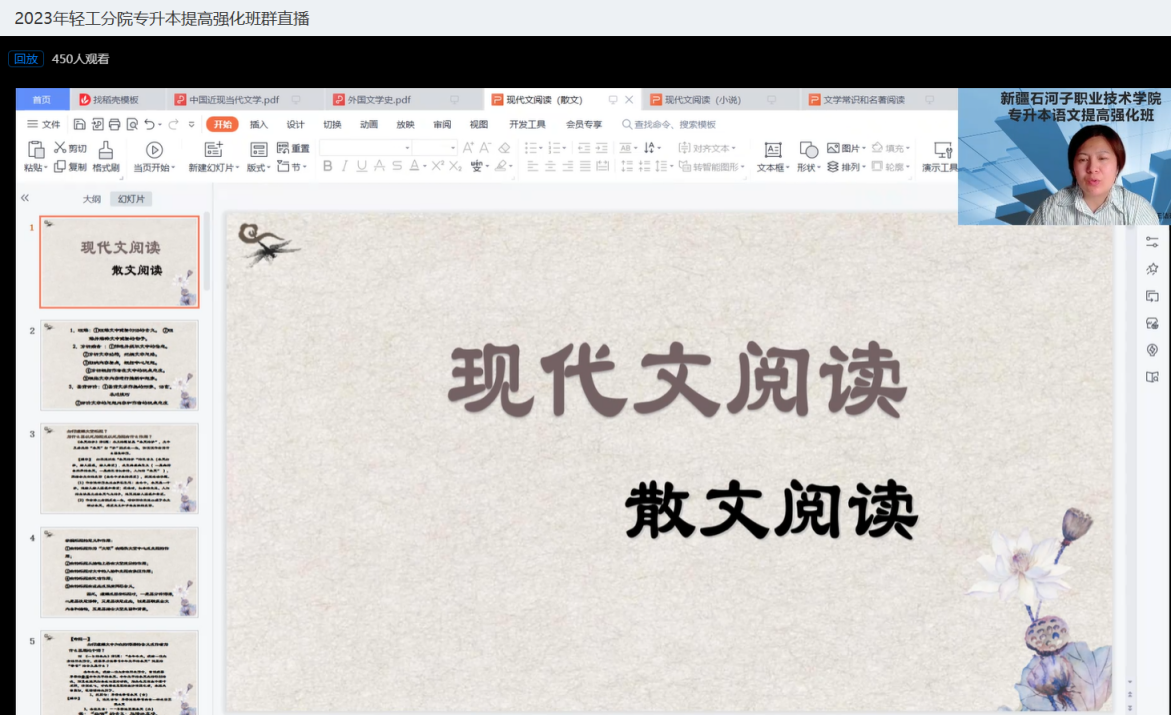Click the Reset (重置) button
The height and width of the screenshot is (715, 1171).
[x=294, y=148]
